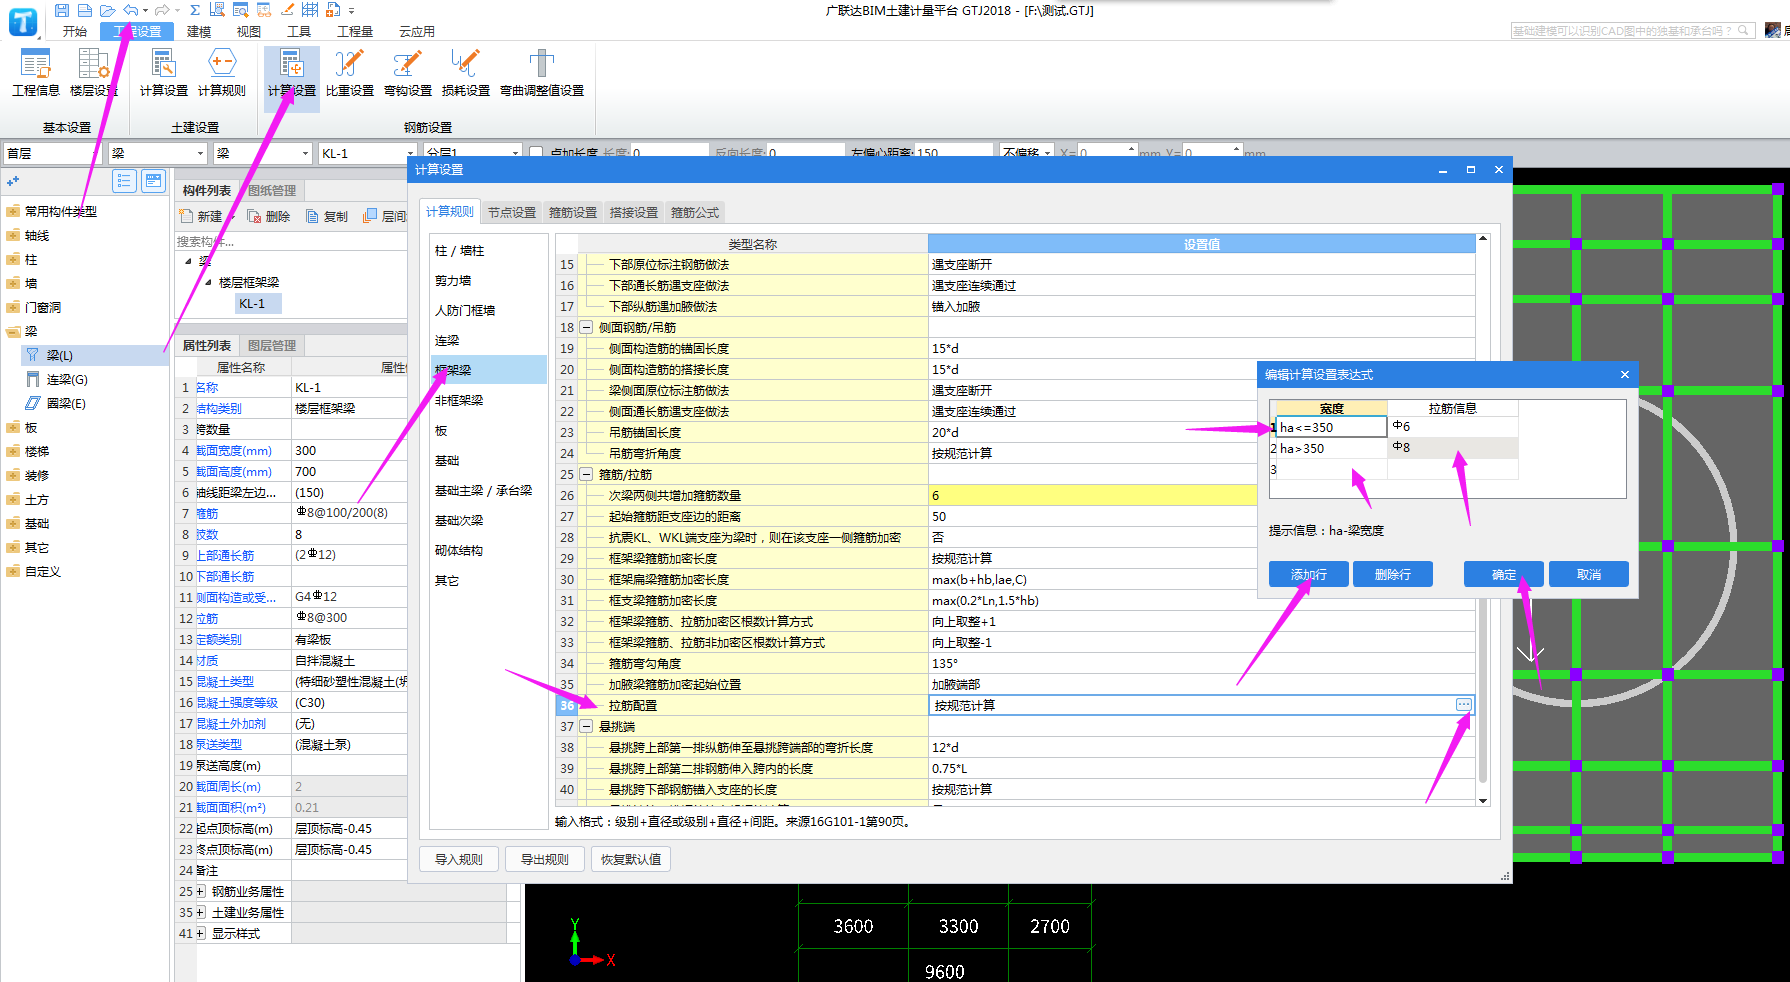Click 取消 button in expression dialog

pyautogui.click(x=1589, y=574)
